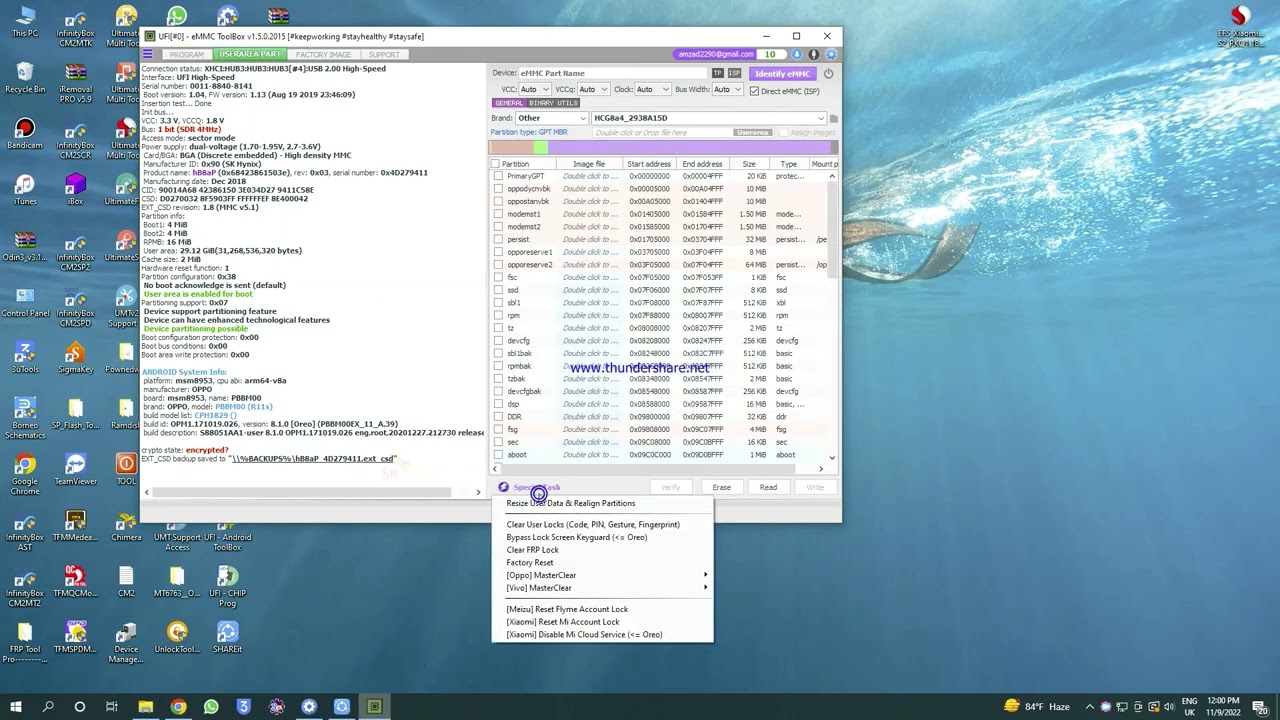Click the amzad2290@gmail.com account badge
The image size is (1280, 720).
(716, 54)
